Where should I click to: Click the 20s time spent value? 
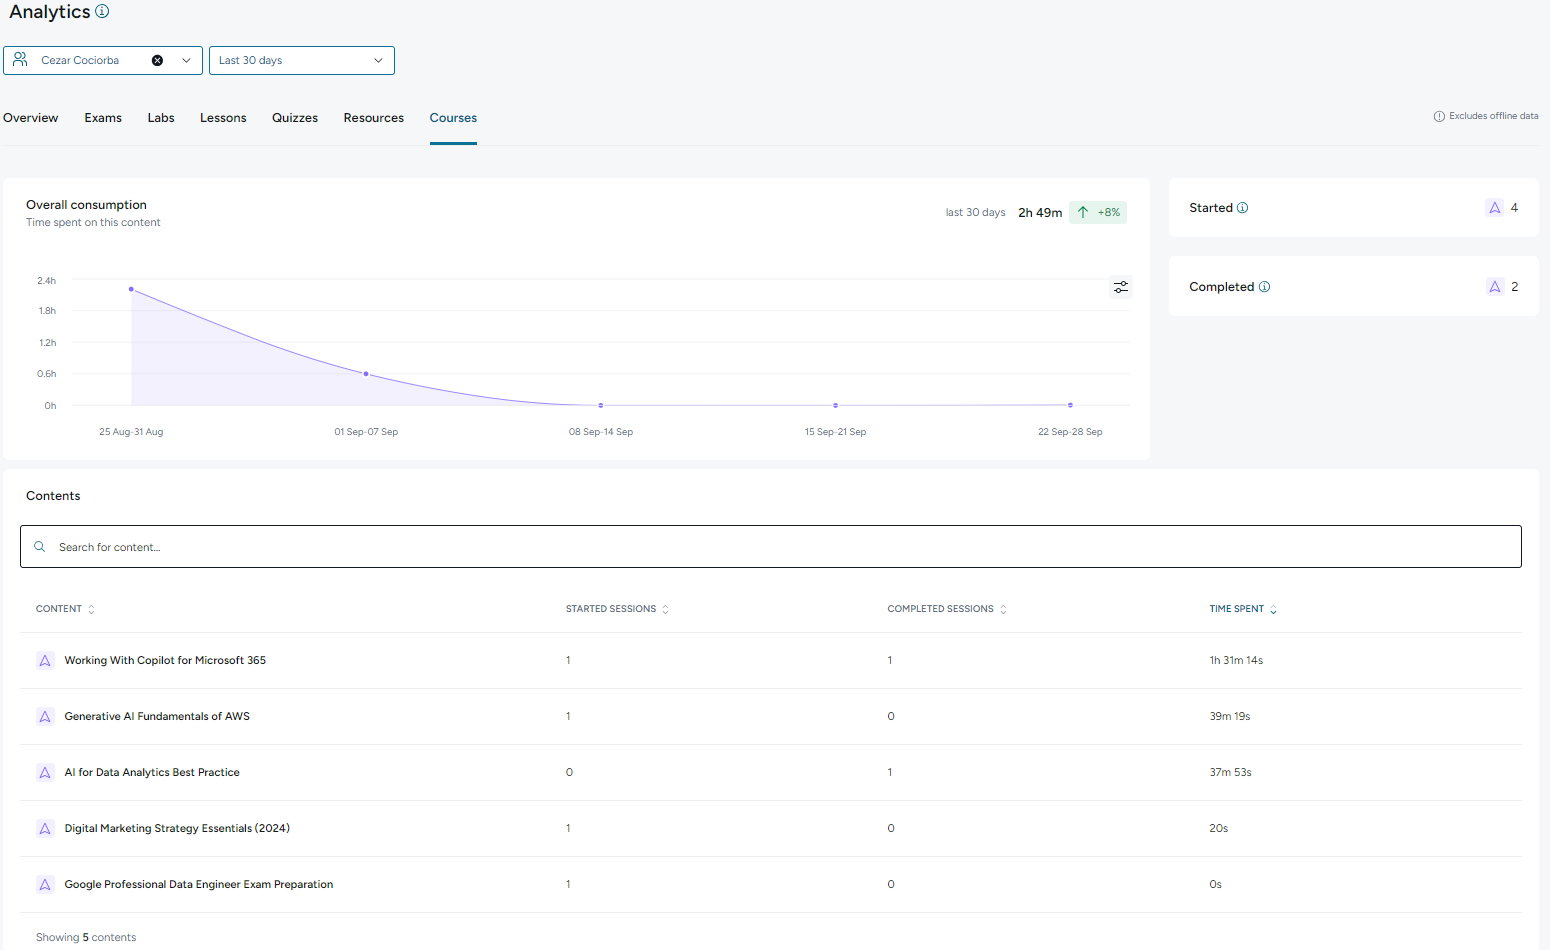point(1218,828)
